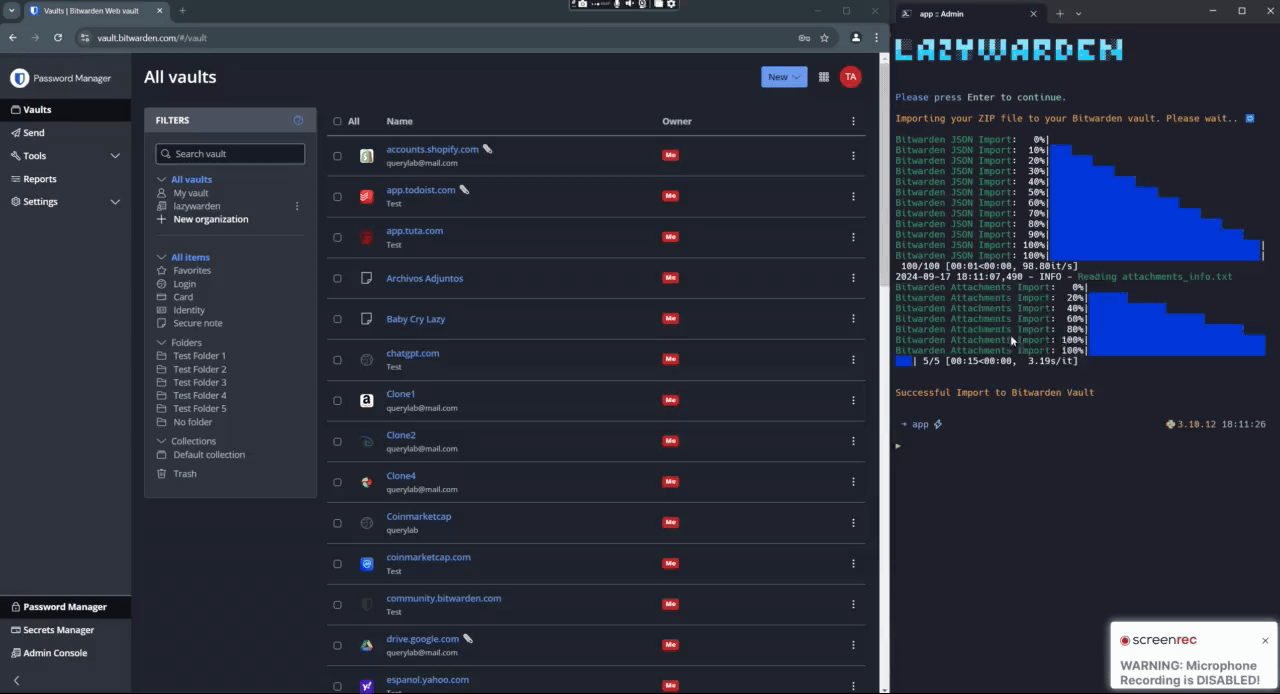Click the accounts.shopify.com site icon
This screenshot has width=1280, height=694.
coord(367,156)
